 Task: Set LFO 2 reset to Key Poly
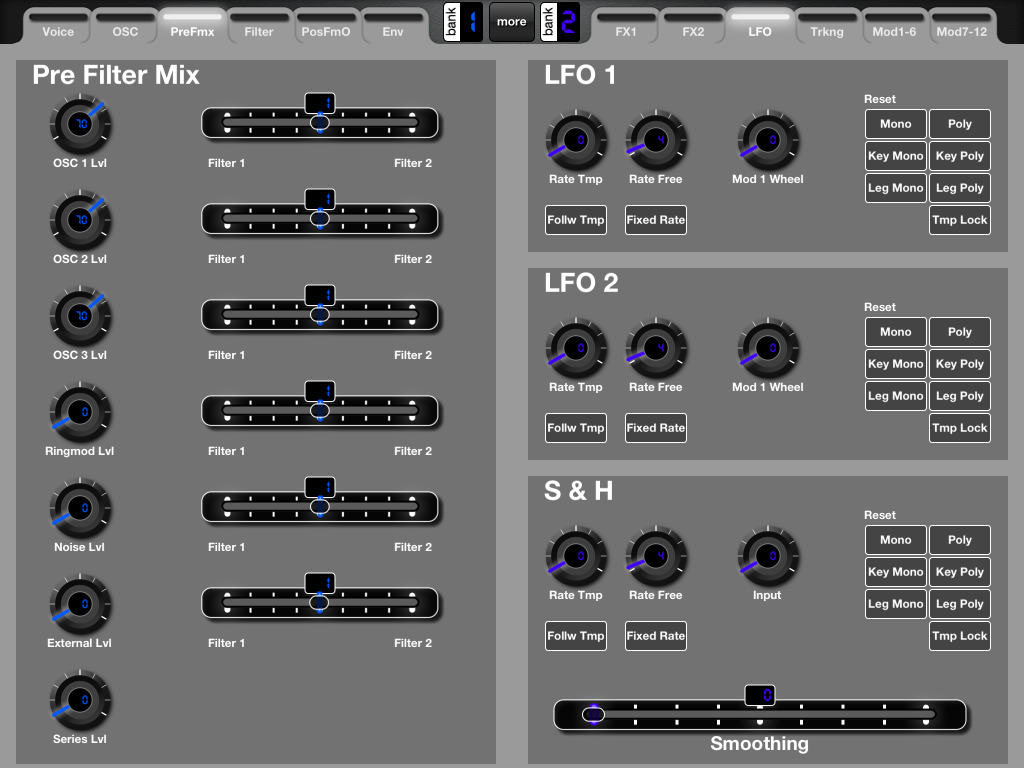(960, 364)
